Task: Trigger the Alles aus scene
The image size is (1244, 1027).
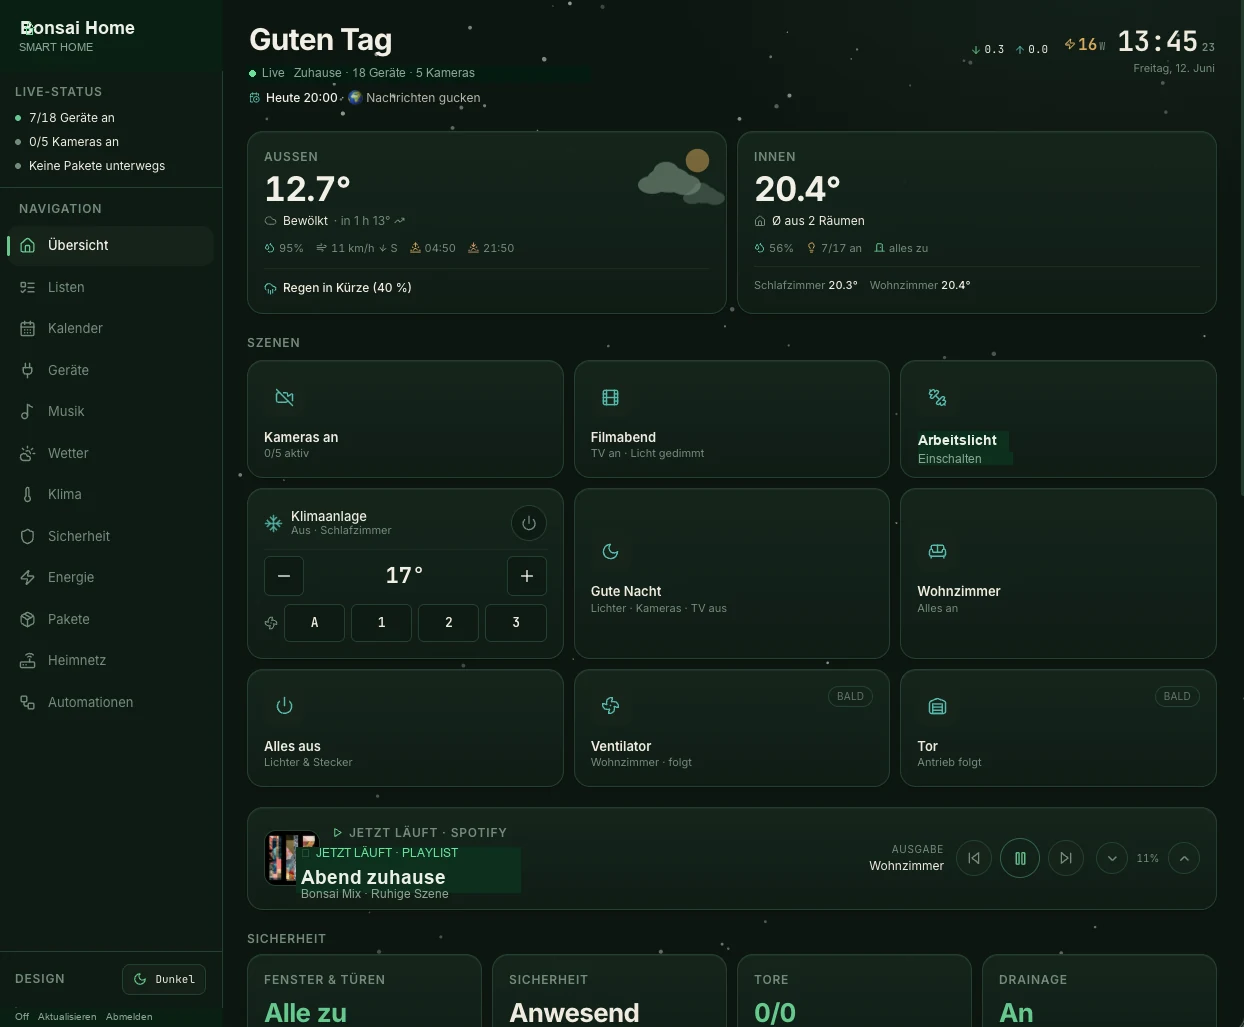Action: point(405,728)
